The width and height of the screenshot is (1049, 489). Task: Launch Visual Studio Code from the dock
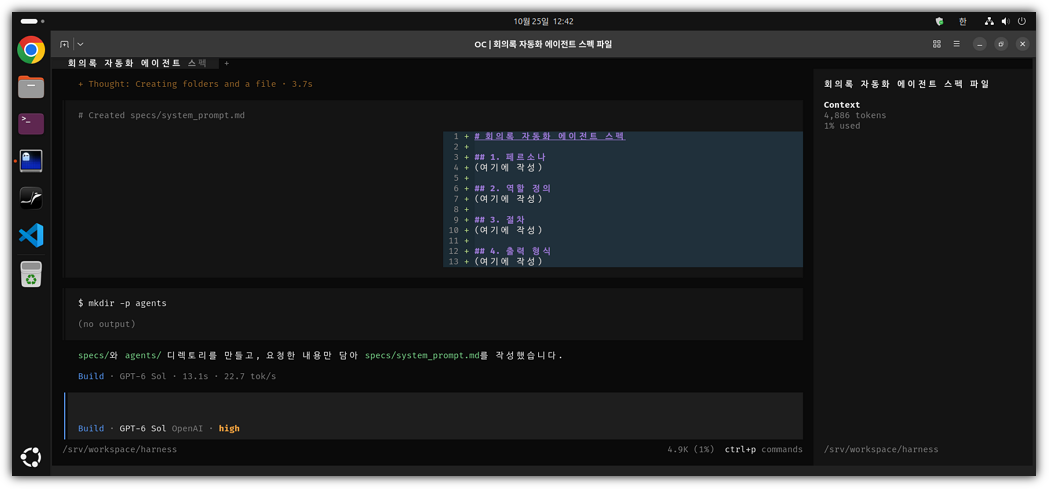point(31,235)
